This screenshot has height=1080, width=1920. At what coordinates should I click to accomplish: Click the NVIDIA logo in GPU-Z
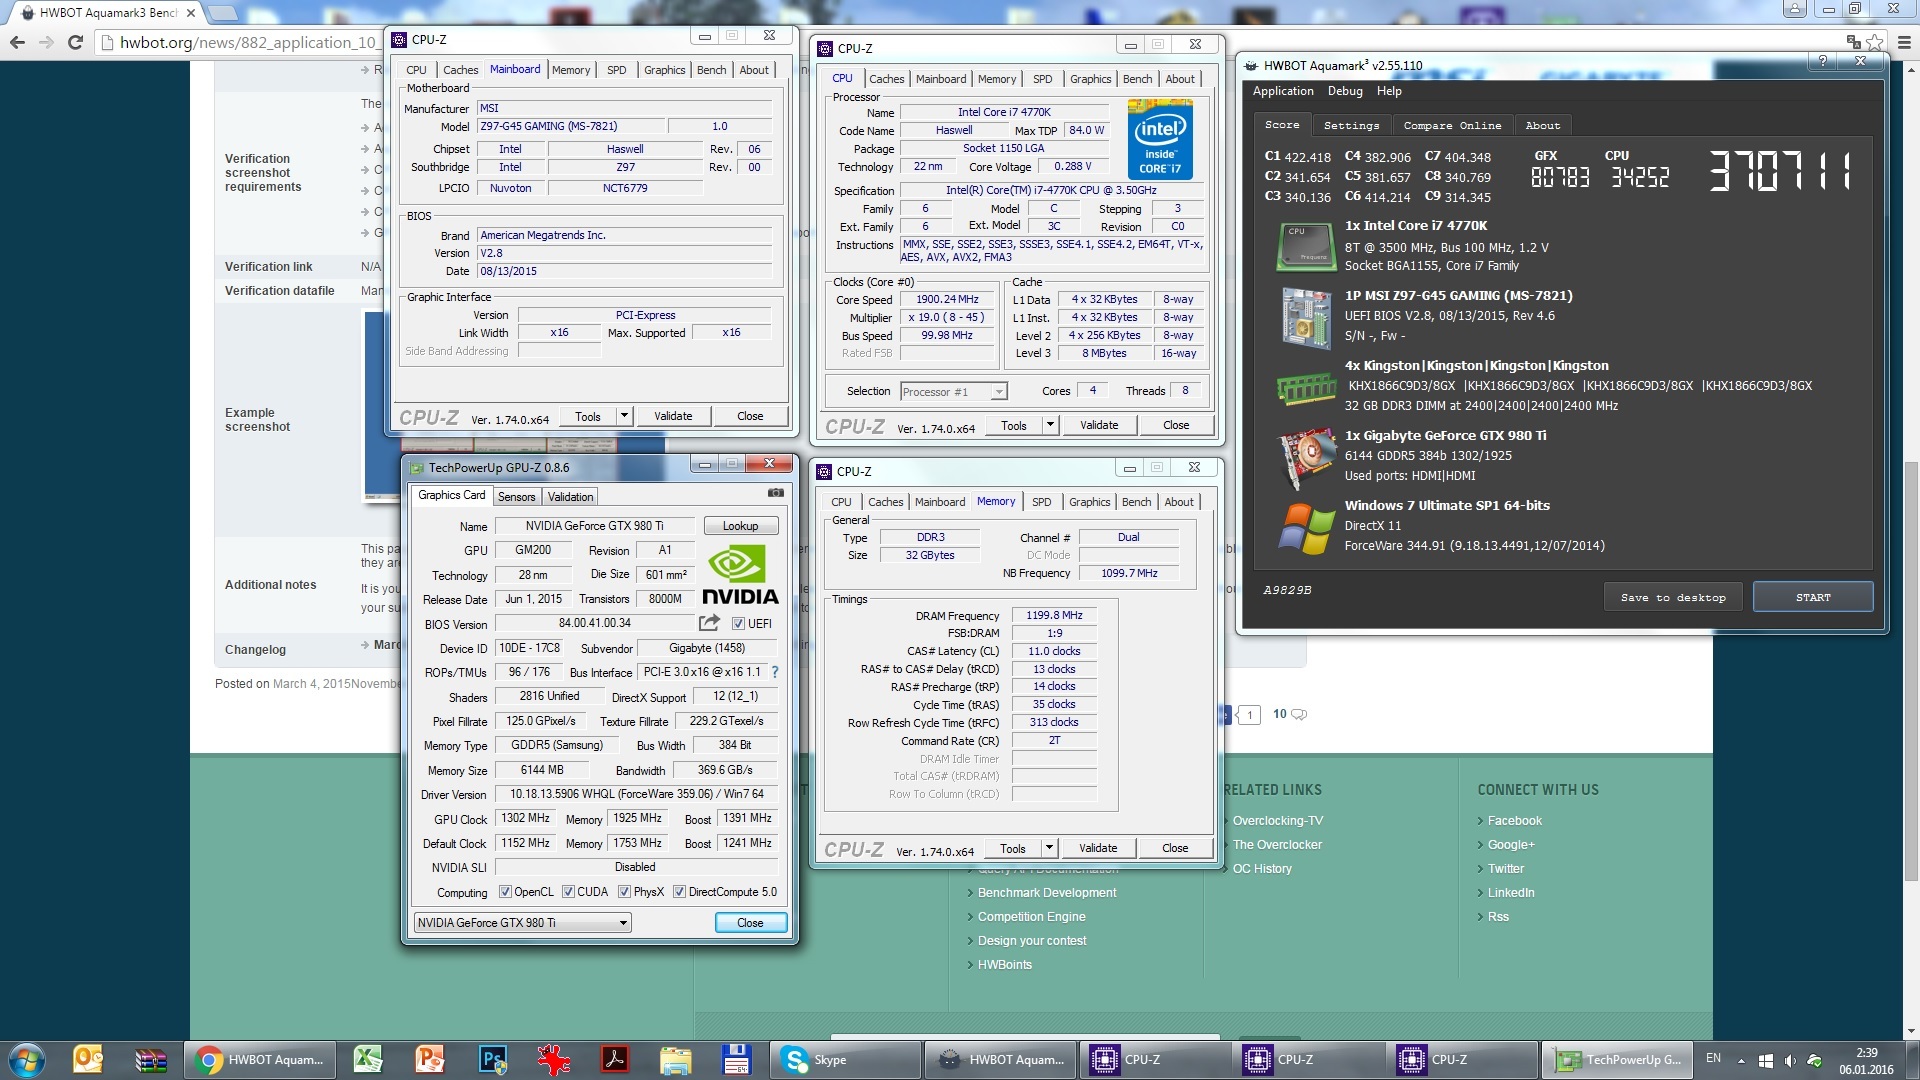pos(739,575)
